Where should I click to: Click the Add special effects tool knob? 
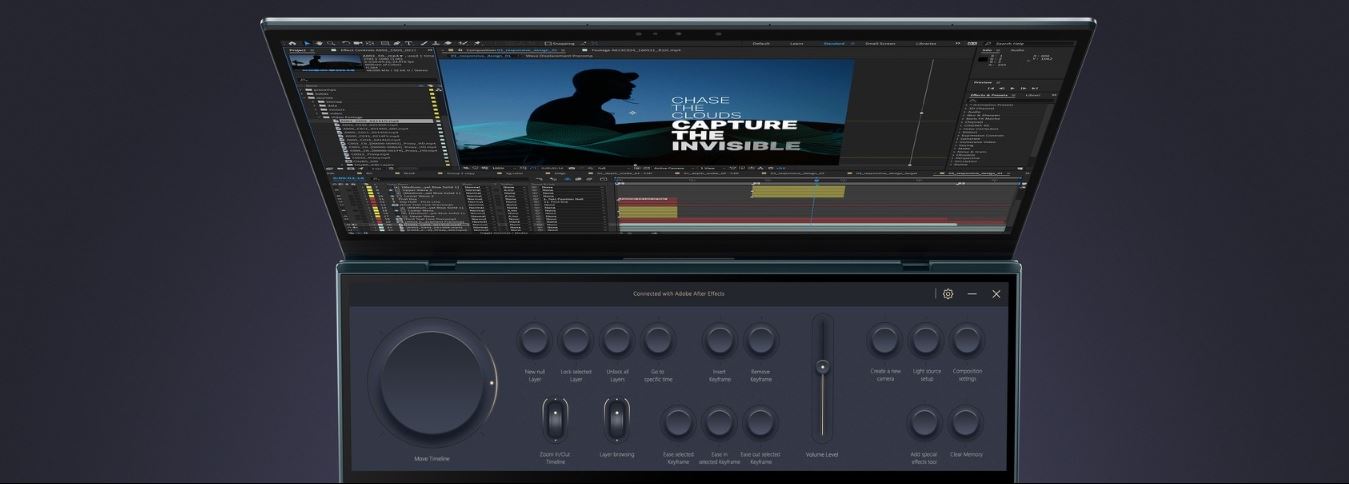click(925, 423)
